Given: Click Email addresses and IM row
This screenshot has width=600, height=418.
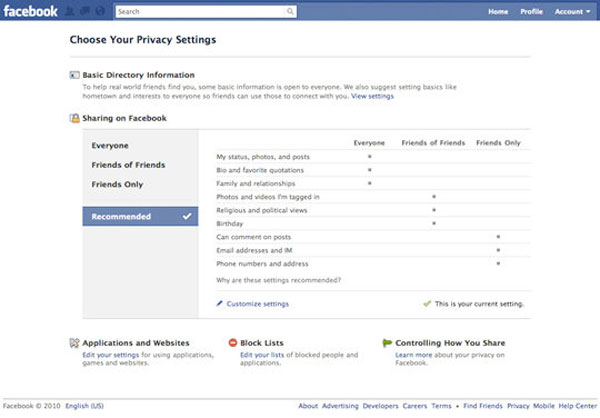Looking at the screenshot, I should coord(373,250).
